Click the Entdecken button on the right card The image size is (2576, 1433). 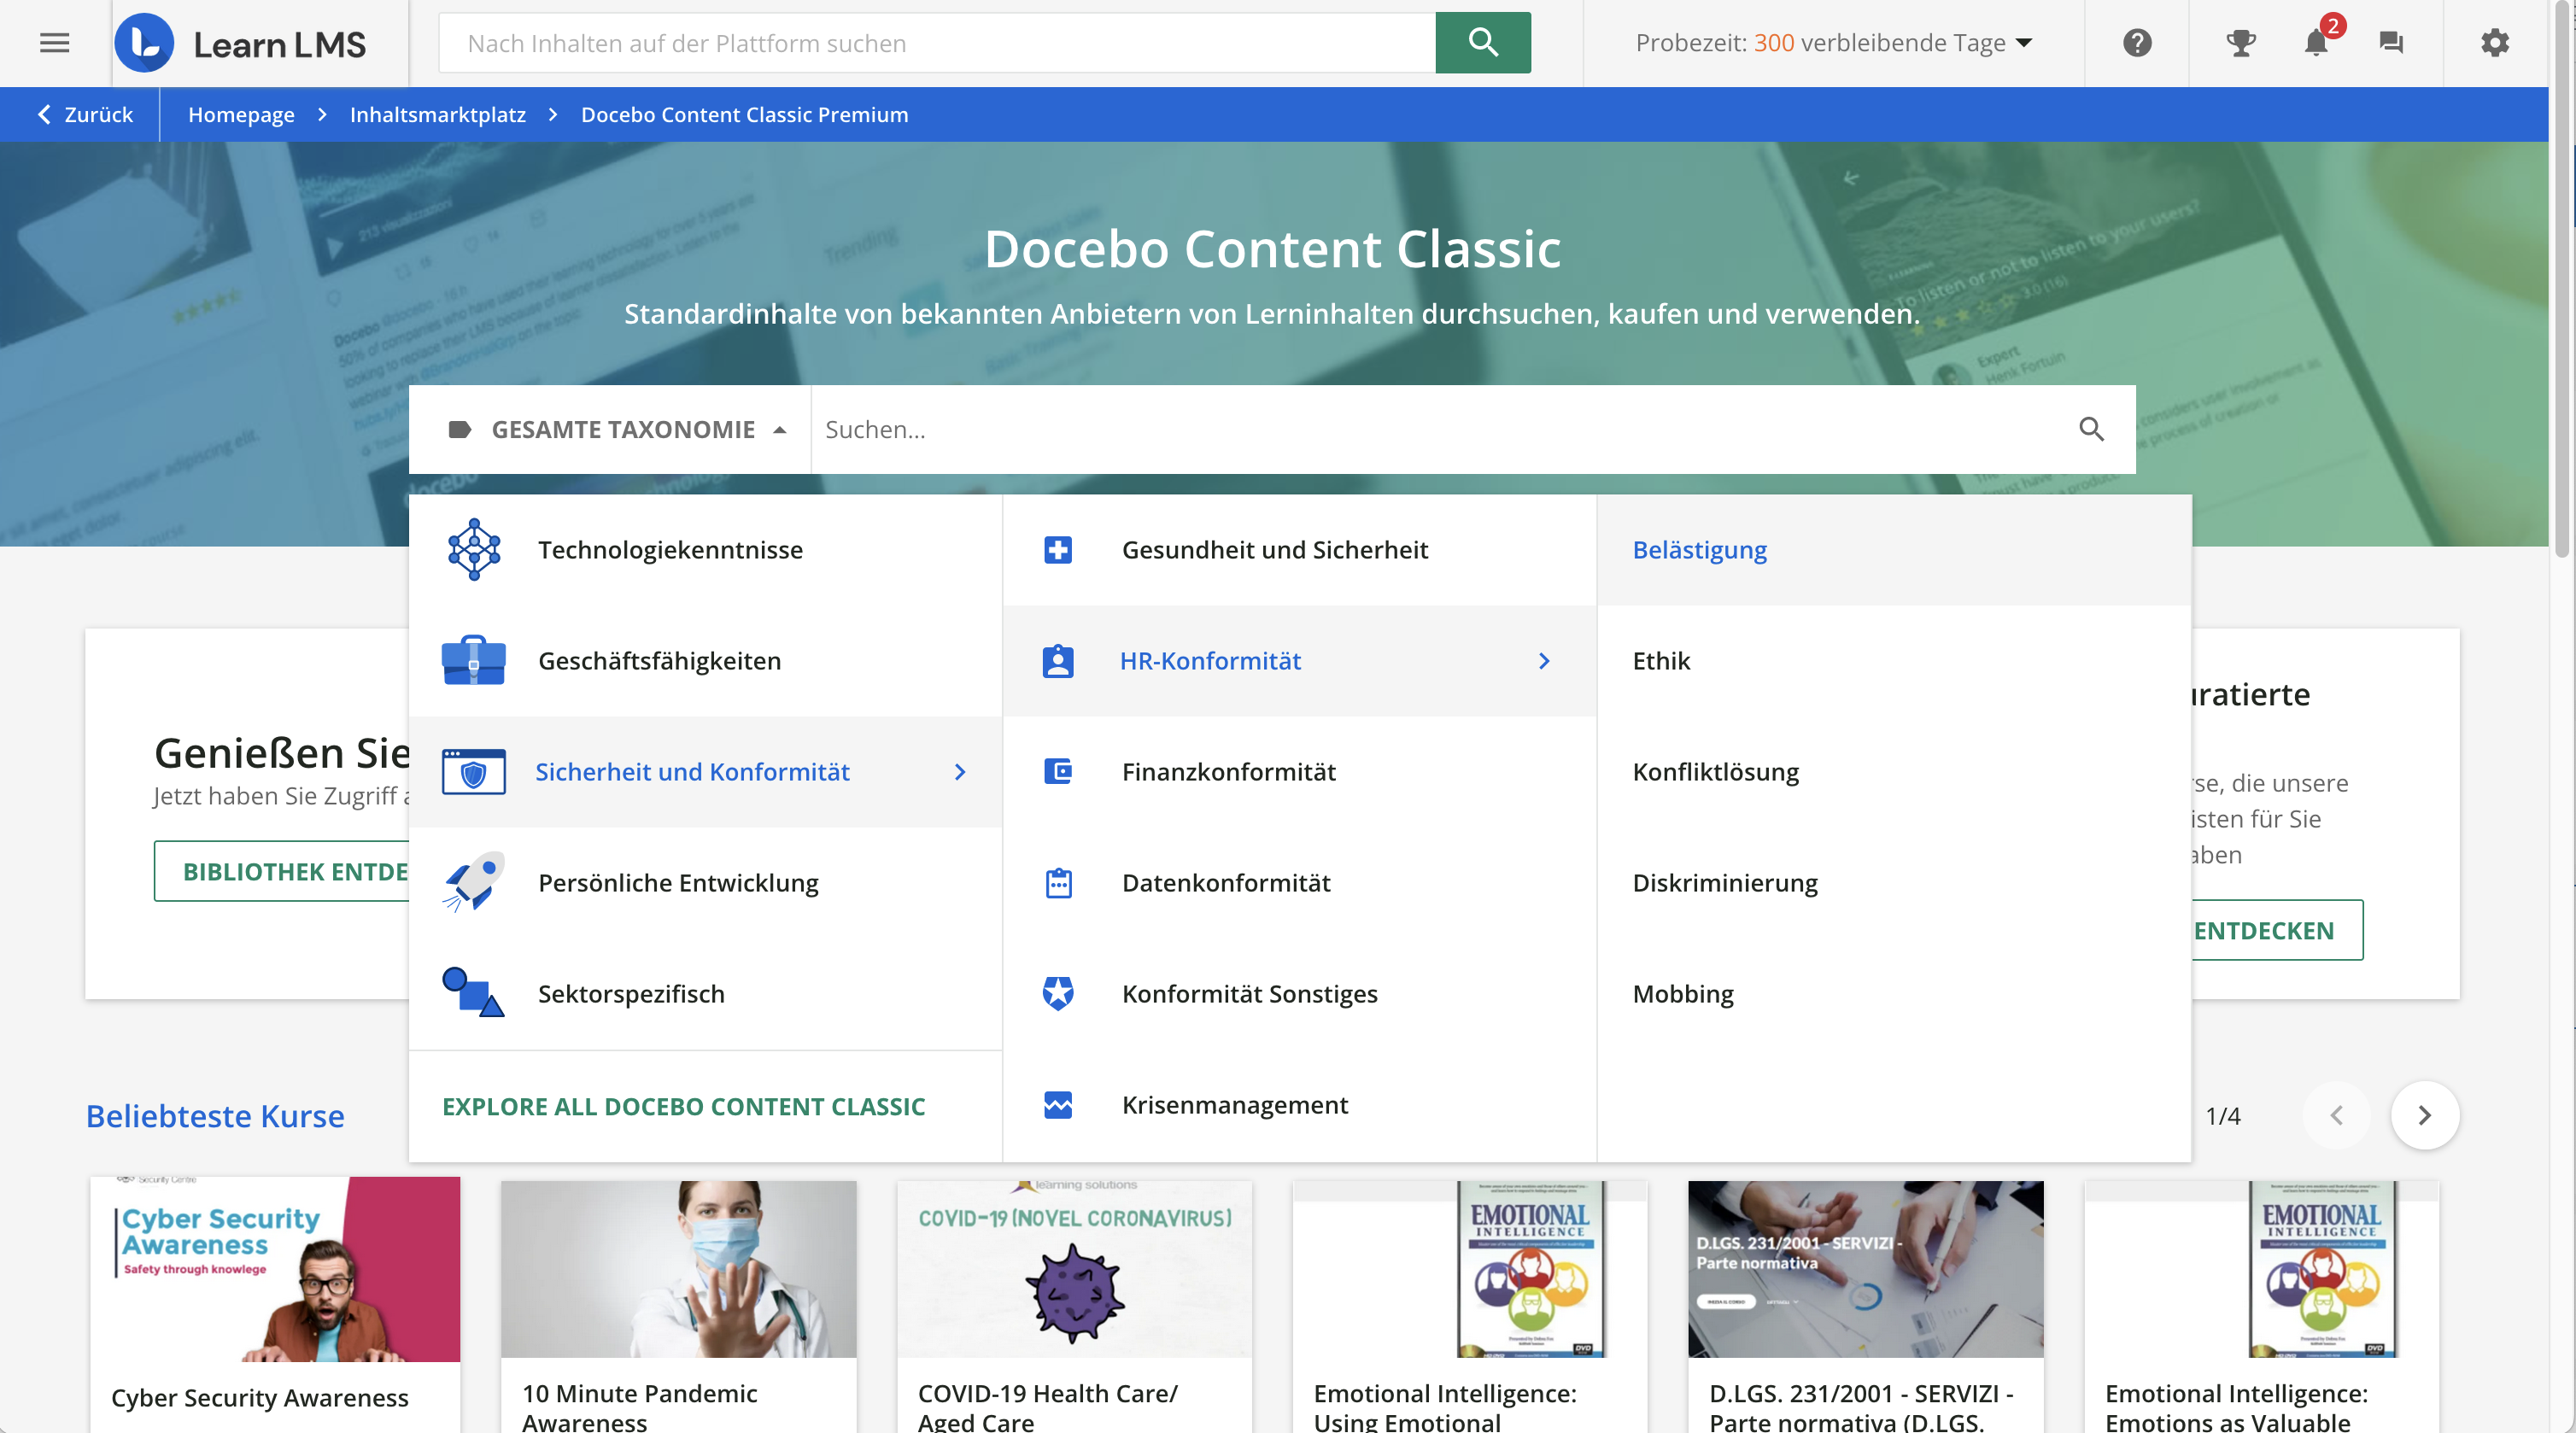point(2277,930)
